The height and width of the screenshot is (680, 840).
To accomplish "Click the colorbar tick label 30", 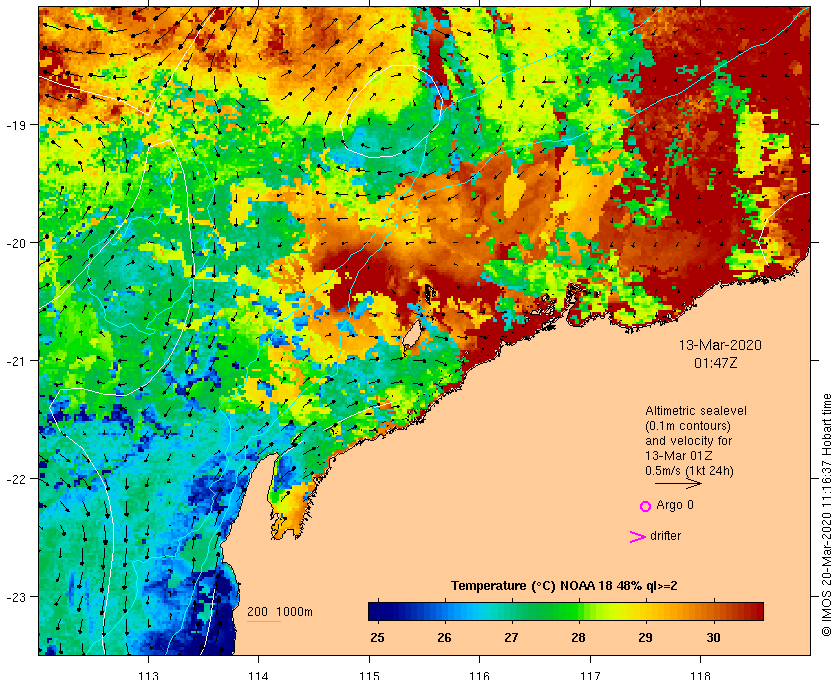I will pyautogui.click(x=713, y=638).
